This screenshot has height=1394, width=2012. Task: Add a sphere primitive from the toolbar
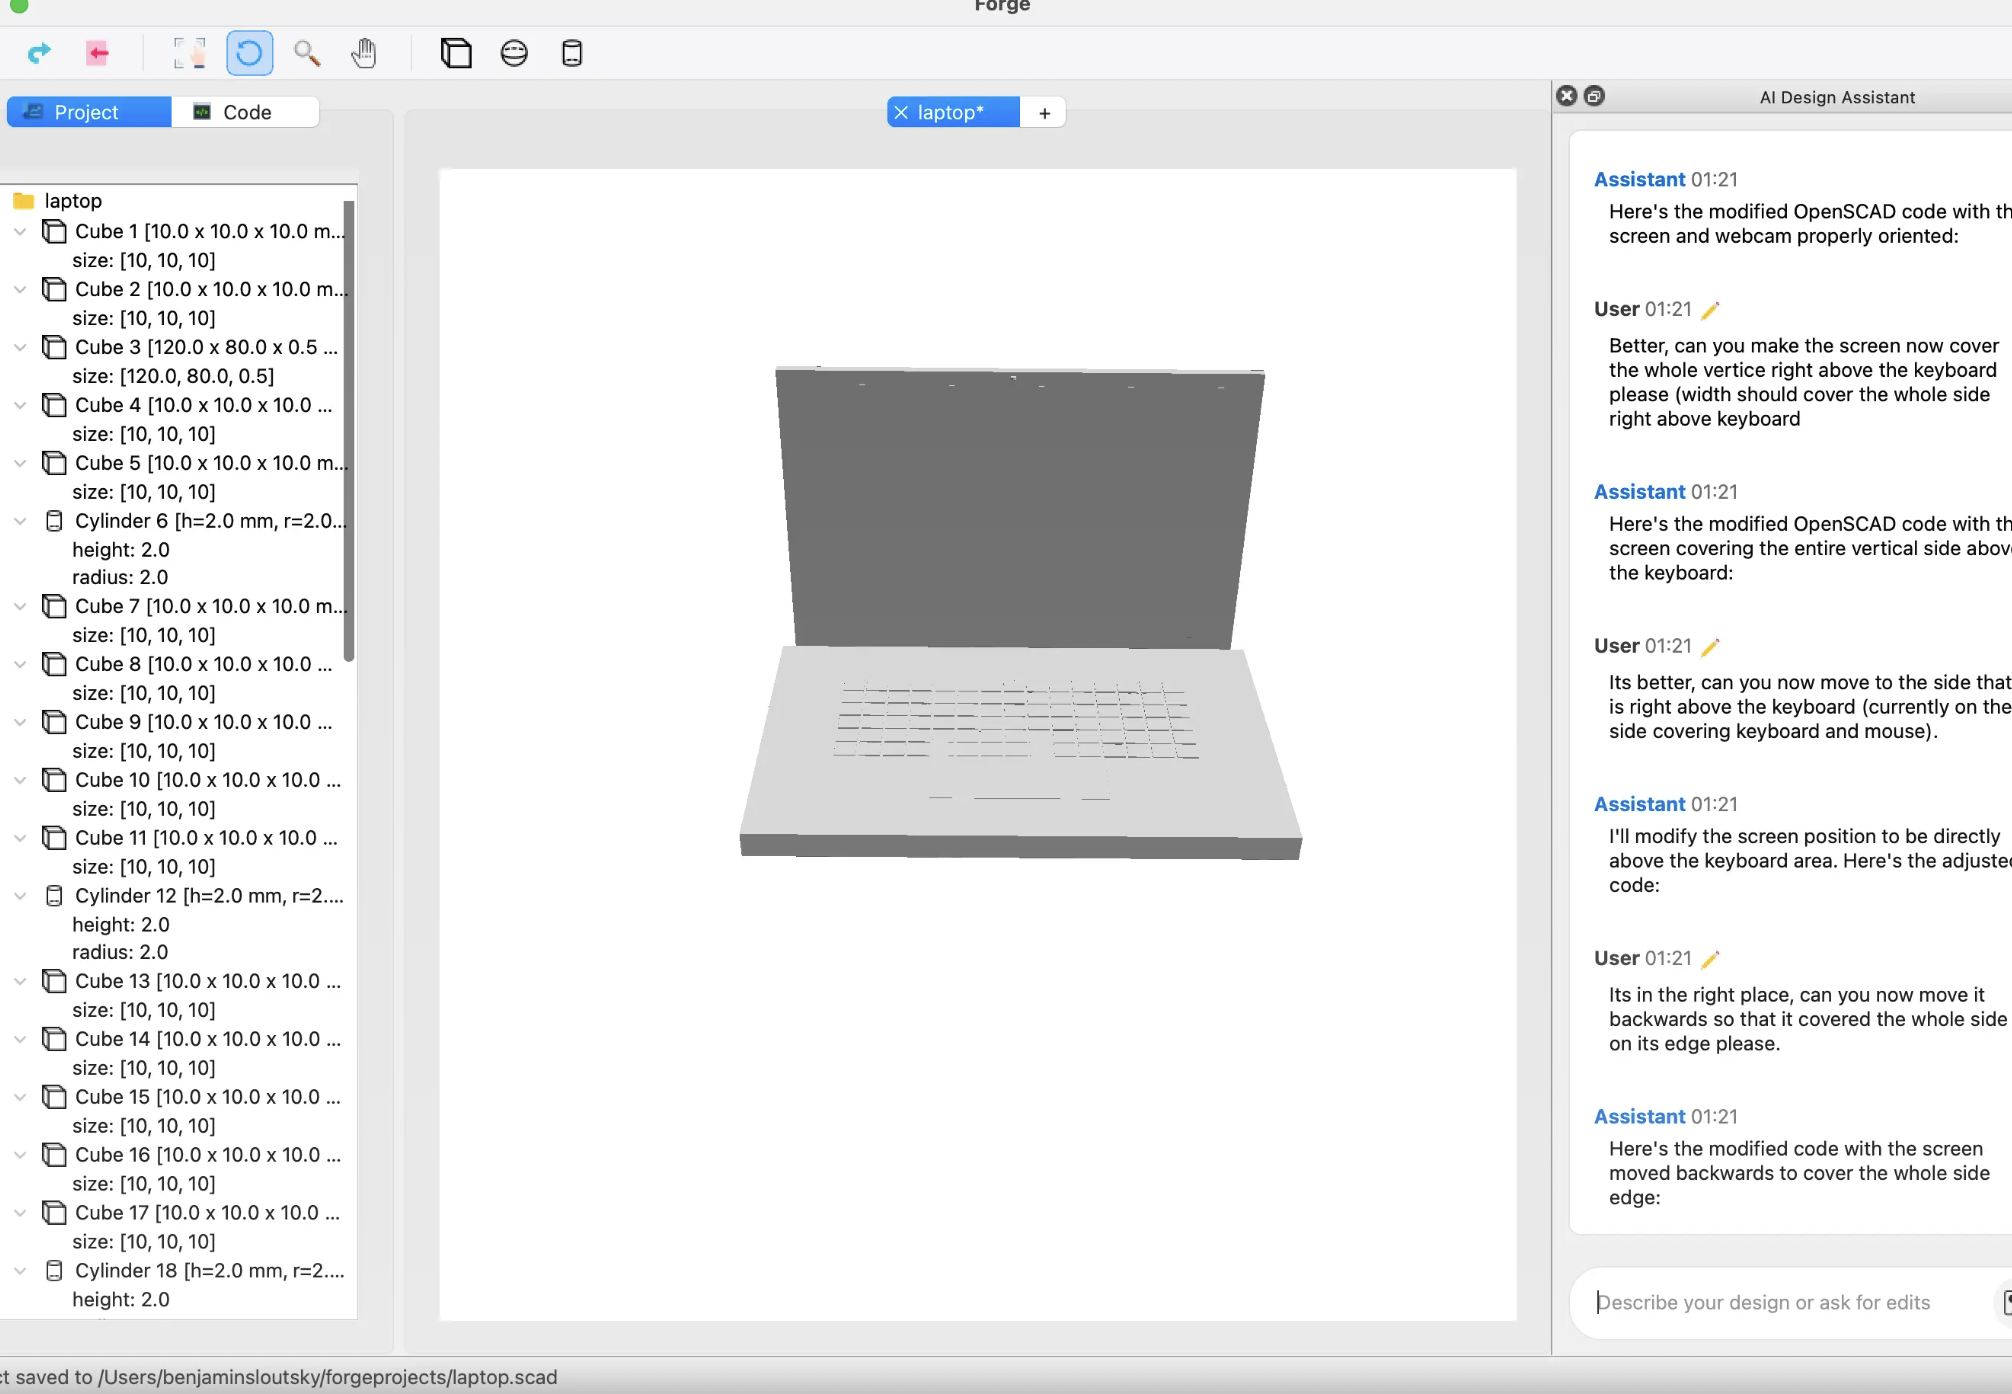point(514,53)
